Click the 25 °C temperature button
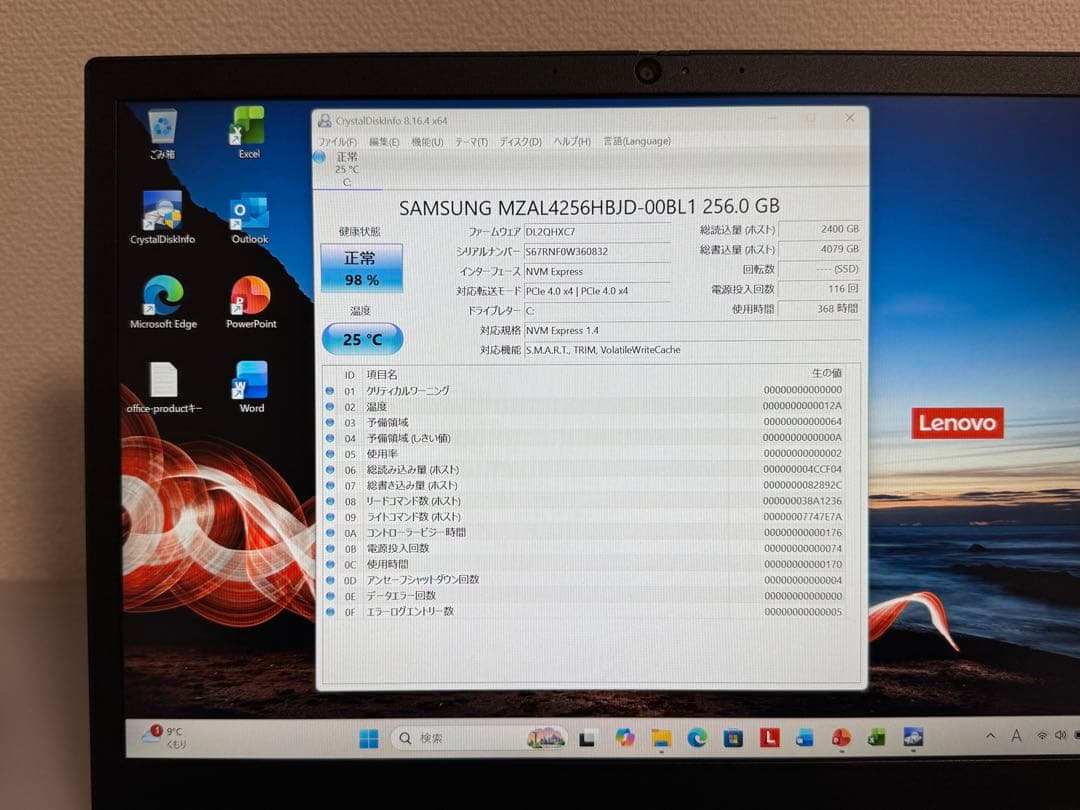This screenshot has width=1080, height=810. [x=362, y=339]
